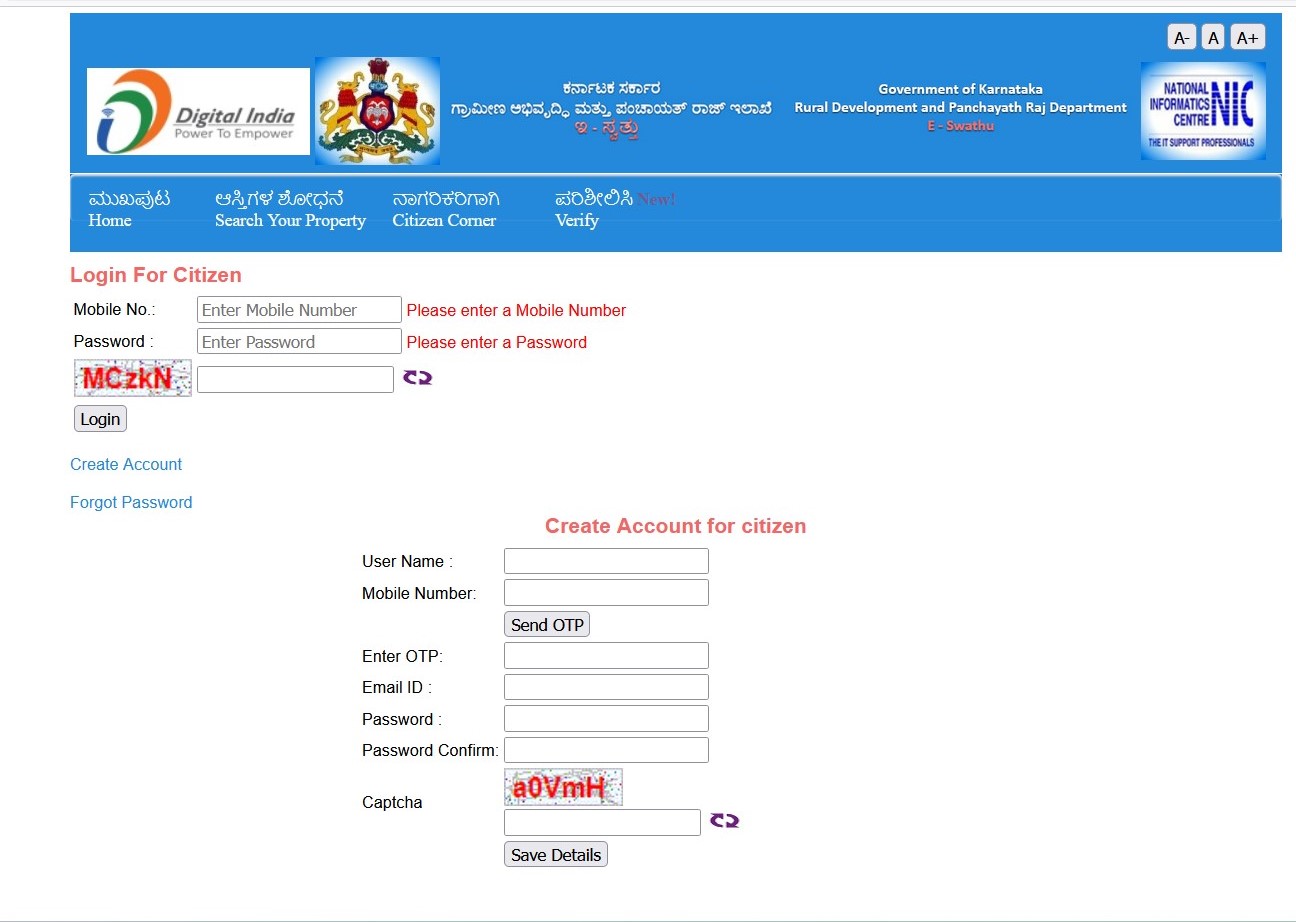Viewport: 1296px width, 922px height.
Task: Click the Login For Citizen heading
Action: tap(156, 275)
